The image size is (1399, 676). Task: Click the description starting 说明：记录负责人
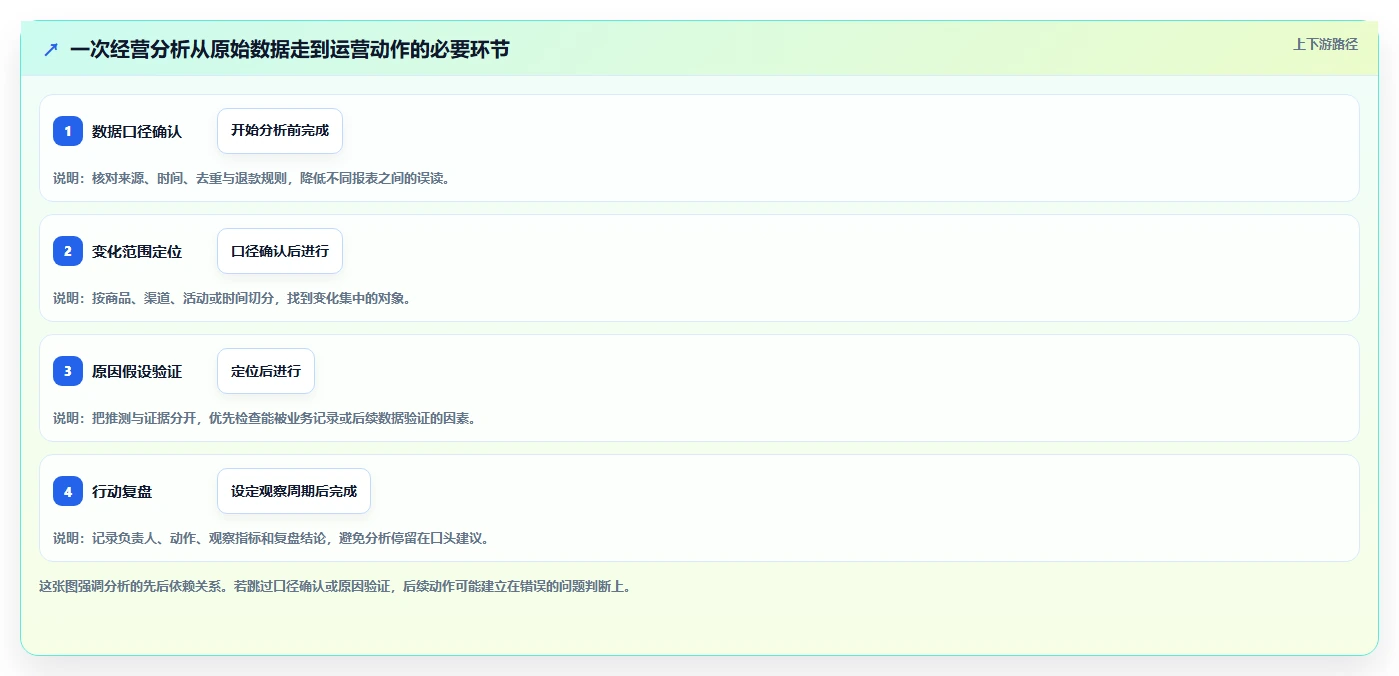[x=271, y=538]
